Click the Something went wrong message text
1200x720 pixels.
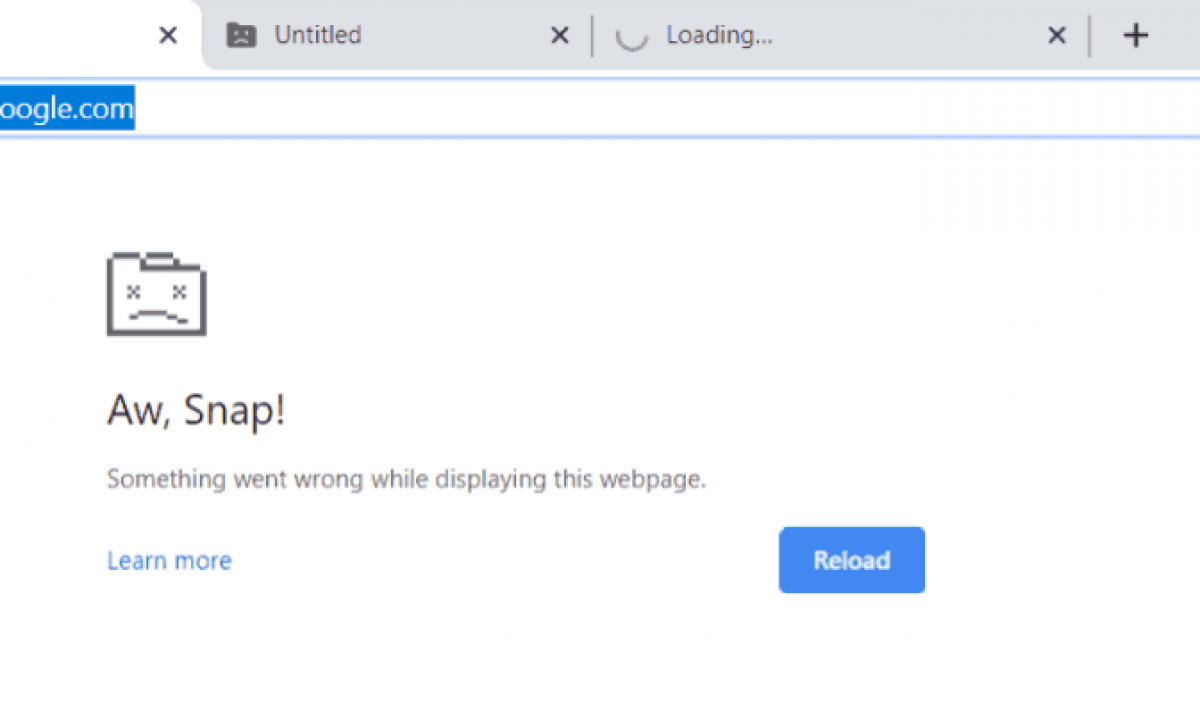pos(407,479)
